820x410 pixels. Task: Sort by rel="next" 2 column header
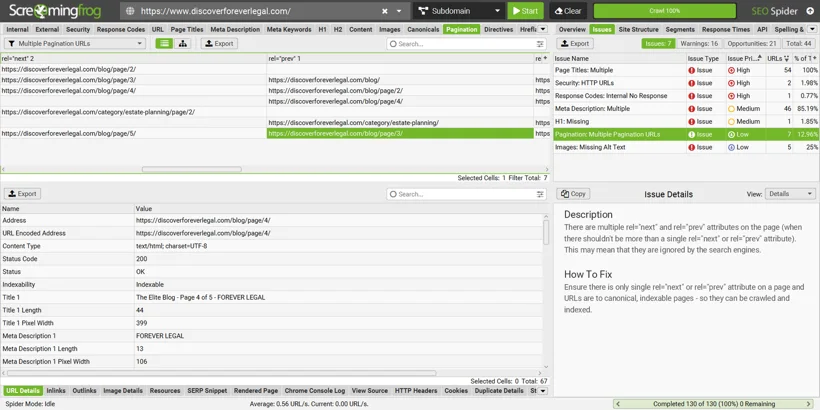133,59
